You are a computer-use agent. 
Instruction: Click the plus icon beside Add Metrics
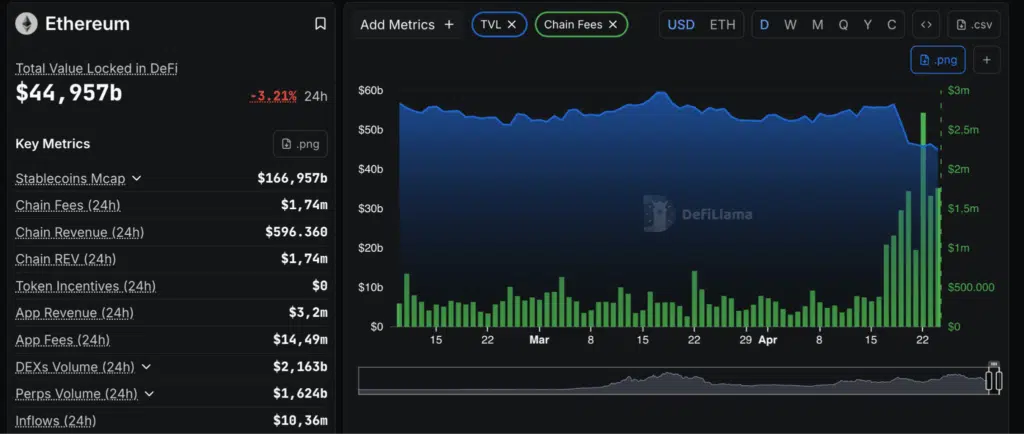pyautogui.click(x=449, y=25)
